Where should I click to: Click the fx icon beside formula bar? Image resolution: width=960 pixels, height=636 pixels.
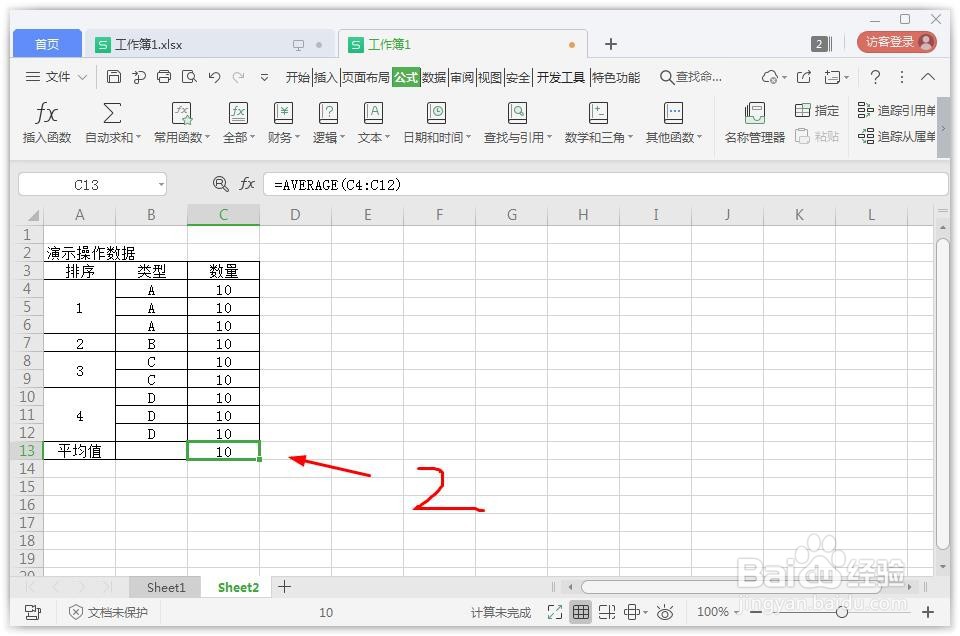(x=247, y=184)
